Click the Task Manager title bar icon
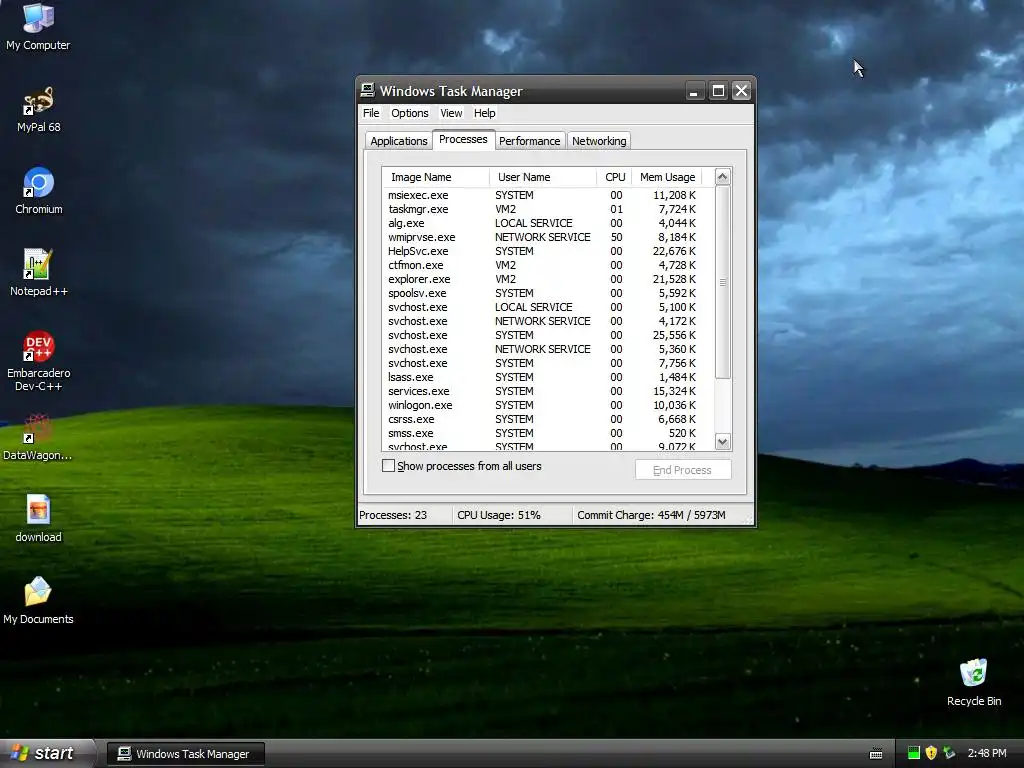Viewport: 1024px width, 768px height. (368, 90)
